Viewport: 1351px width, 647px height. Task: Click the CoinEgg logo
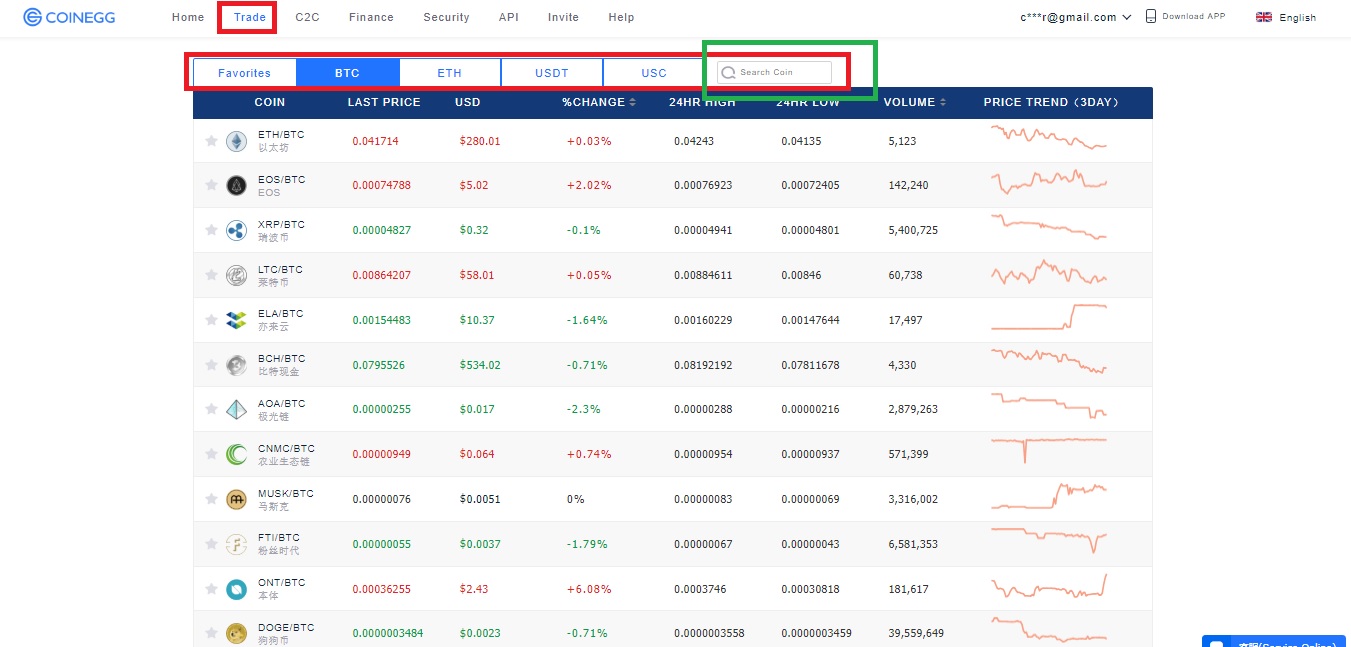coord(68,17)
